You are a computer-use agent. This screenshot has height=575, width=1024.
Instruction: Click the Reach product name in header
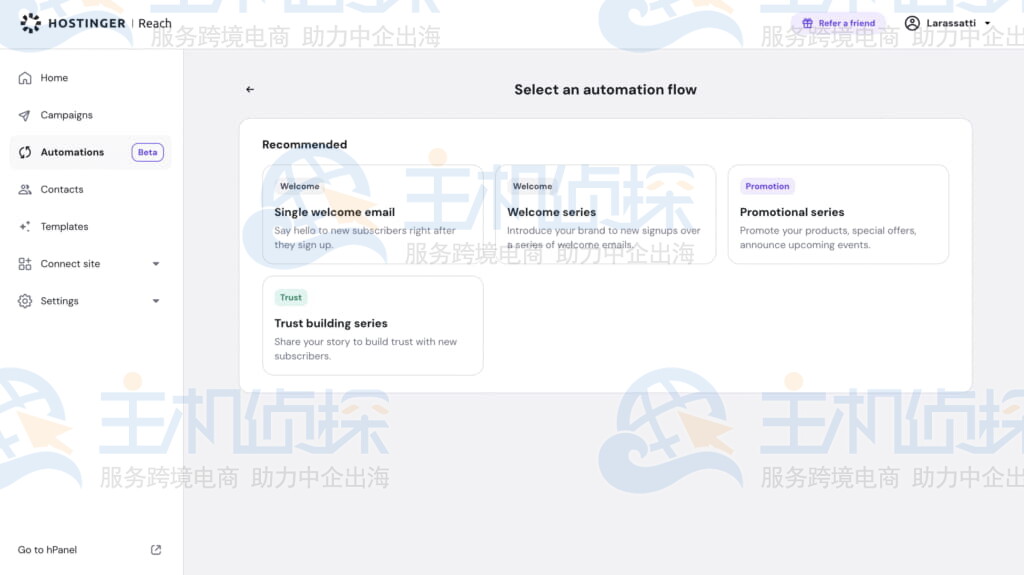click(155, 24)
